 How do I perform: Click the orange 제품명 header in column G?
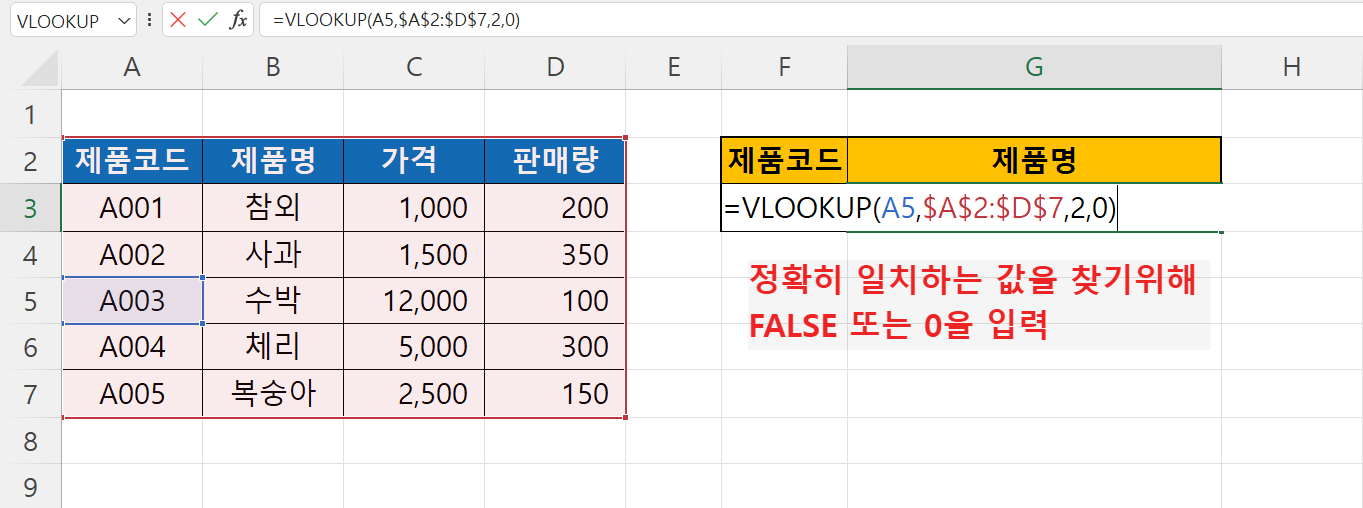coord(1034,160)
